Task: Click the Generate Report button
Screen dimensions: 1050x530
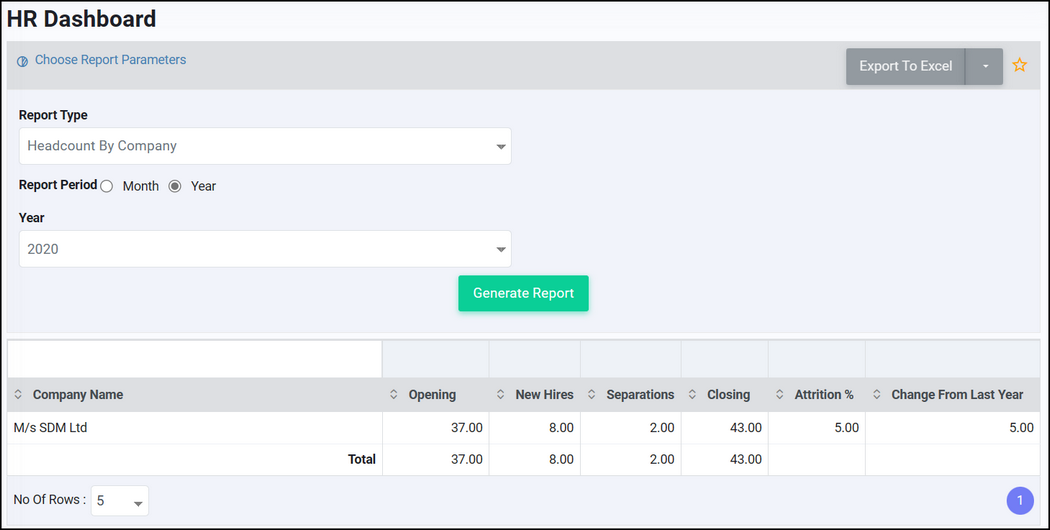Action: point(523,293)
